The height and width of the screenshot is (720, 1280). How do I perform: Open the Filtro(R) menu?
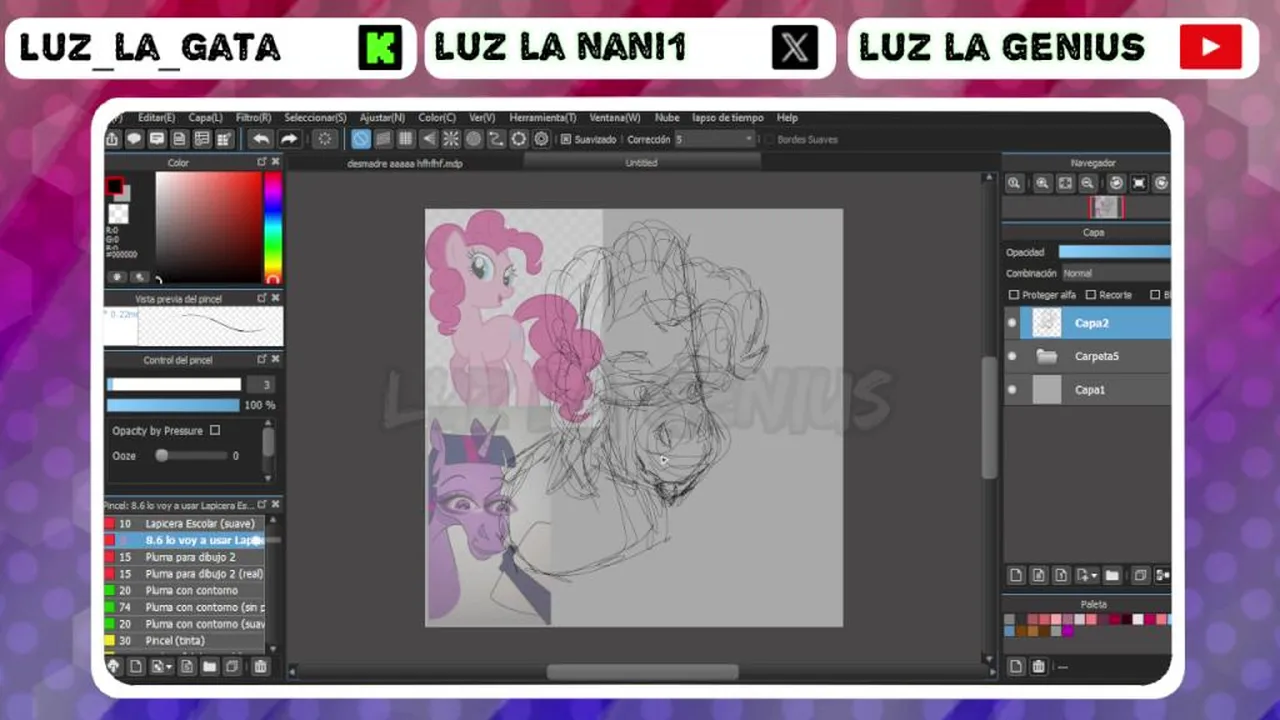pyautogui.click(x=253, y=118)
